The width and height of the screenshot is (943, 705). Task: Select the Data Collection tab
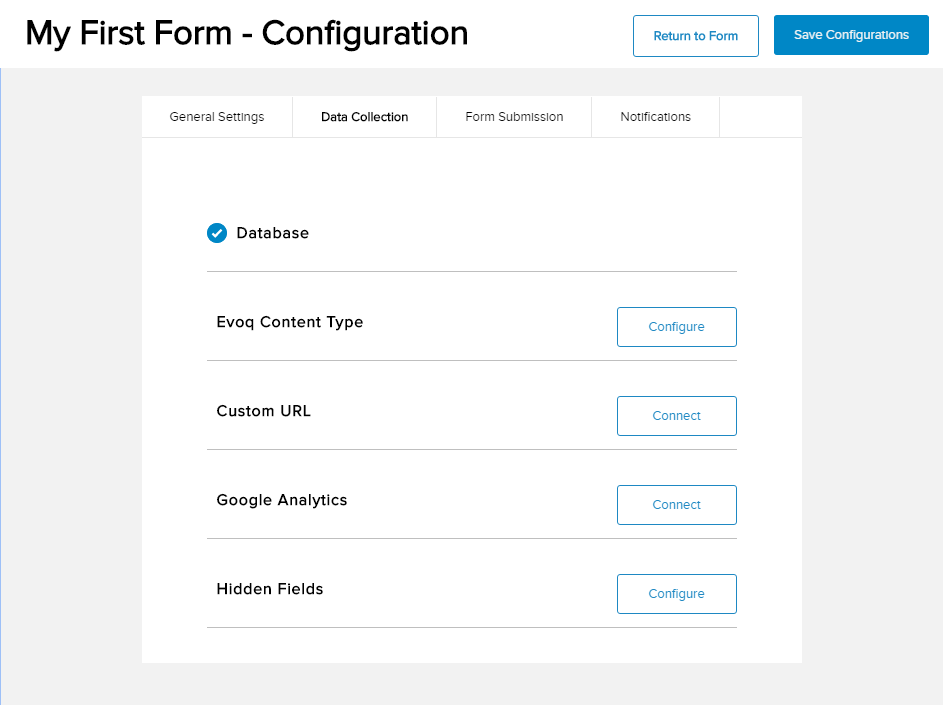click(x=364, y=117)
